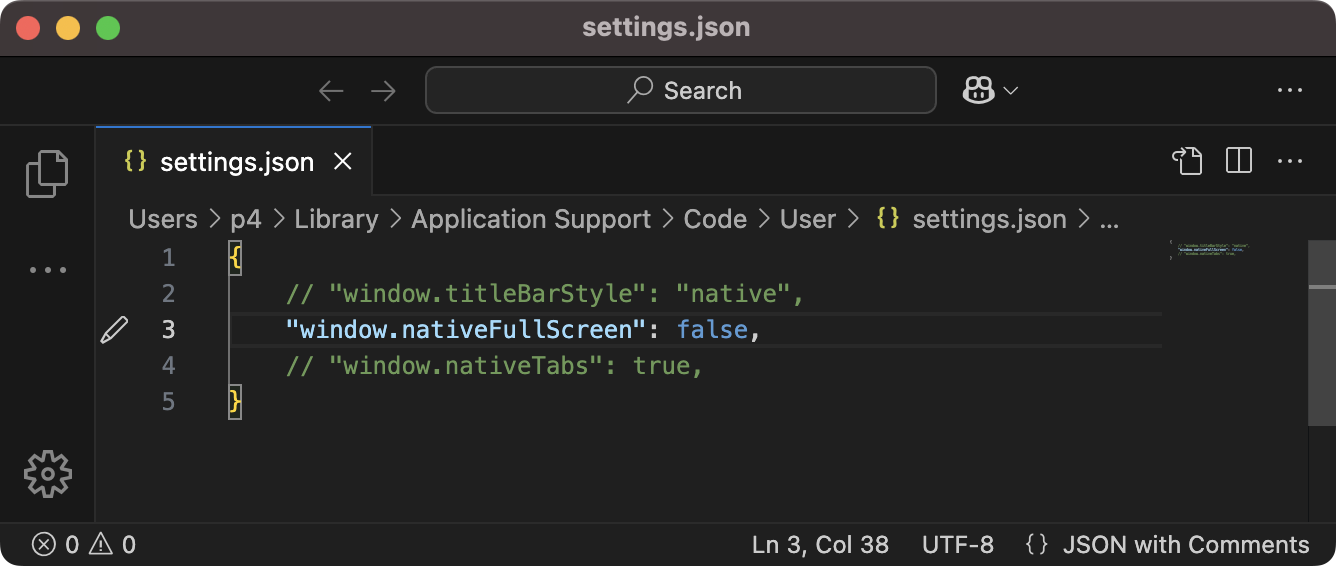Click Open Settings UI icon

pyautogui.click(x=1187, y=161)
